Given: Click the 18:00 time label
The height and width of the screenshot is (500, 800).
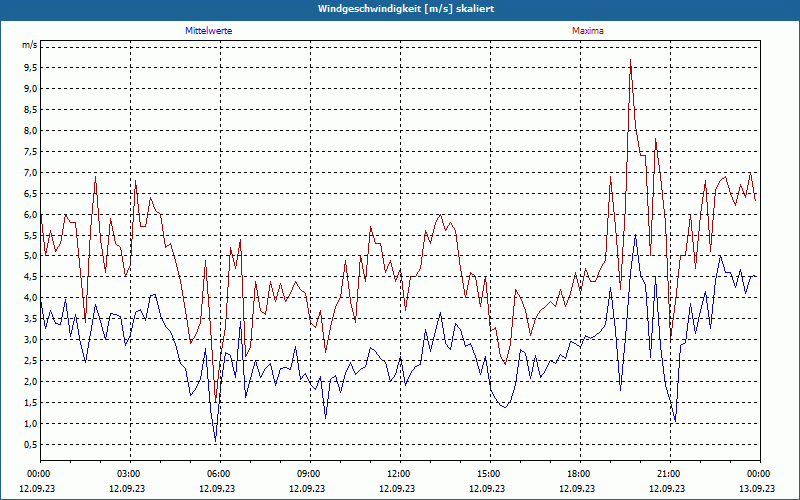Looking at the screenshot, I should [580, 474].
